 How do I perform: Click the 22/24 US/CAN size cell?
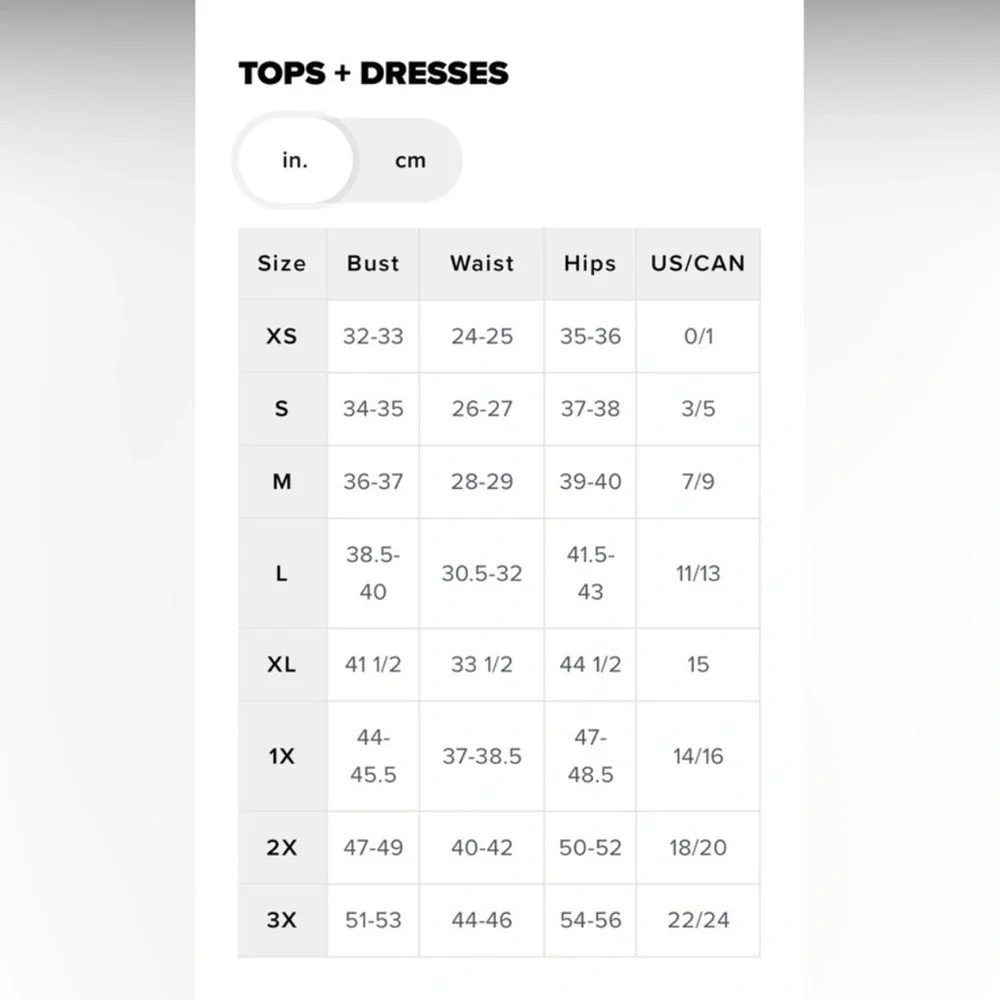tap(698, 920)
